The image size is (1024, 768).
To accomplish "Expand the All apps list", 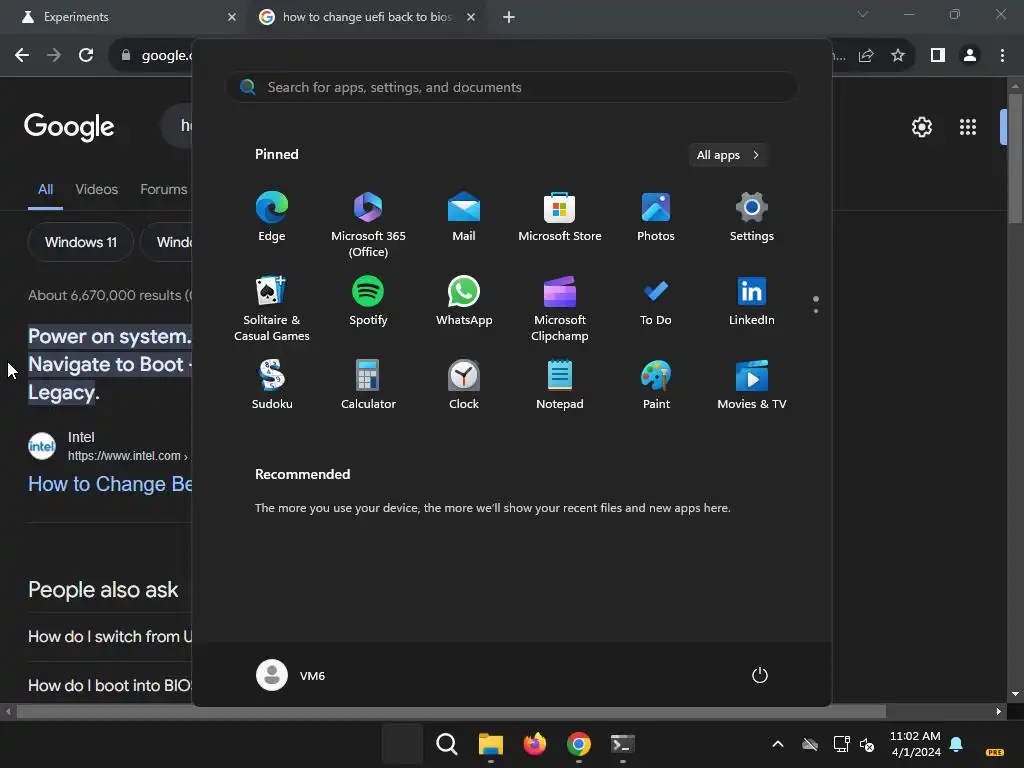I will (728, 155).
